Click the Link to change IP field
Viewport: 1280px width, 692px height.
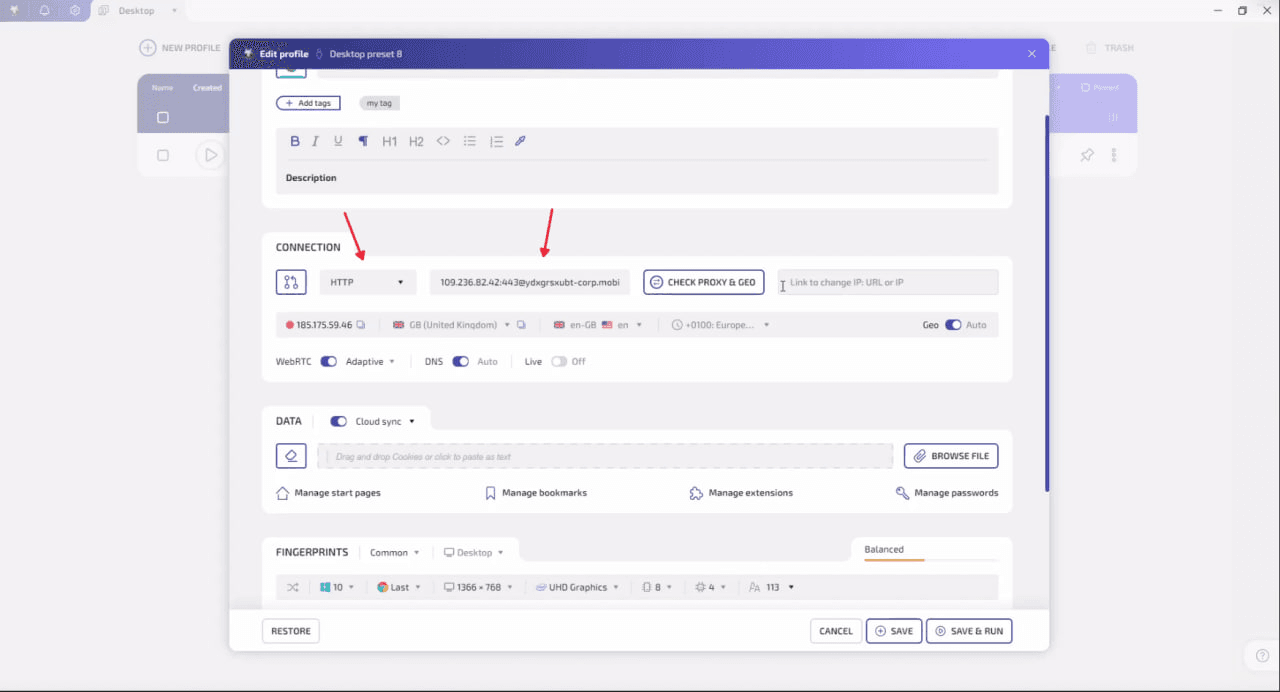click(888, 282)
